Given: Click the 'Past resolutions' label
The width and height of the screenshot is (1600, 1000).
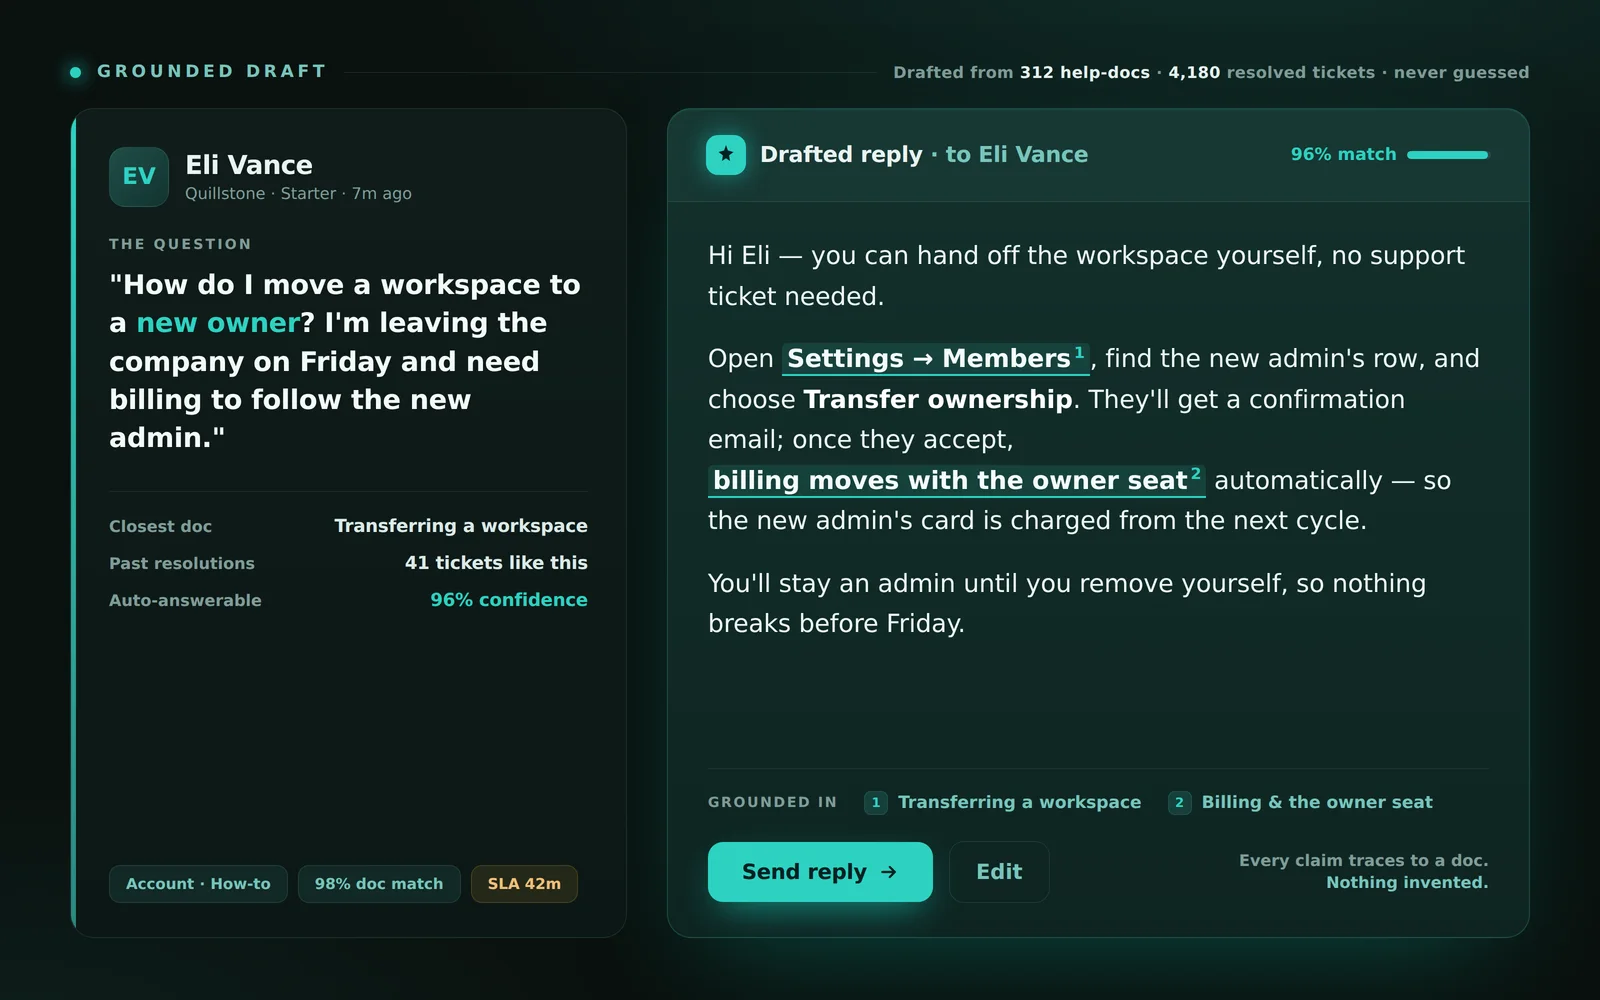Looking at the screenshot, I should (182, 563).
